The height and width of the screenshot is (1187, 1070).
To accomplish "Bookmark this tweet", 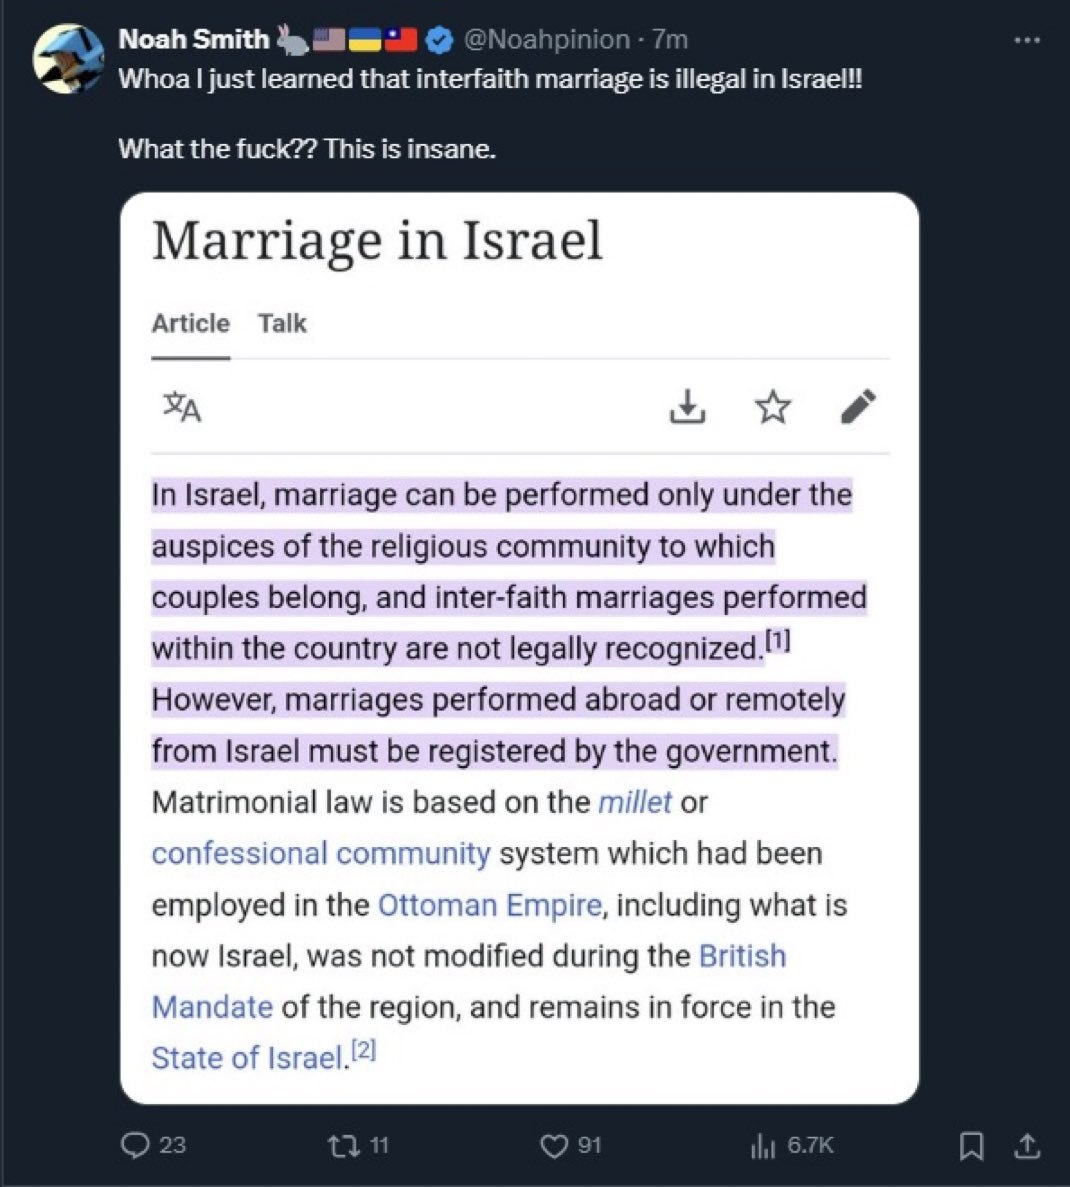I will tap(972, 1145).
